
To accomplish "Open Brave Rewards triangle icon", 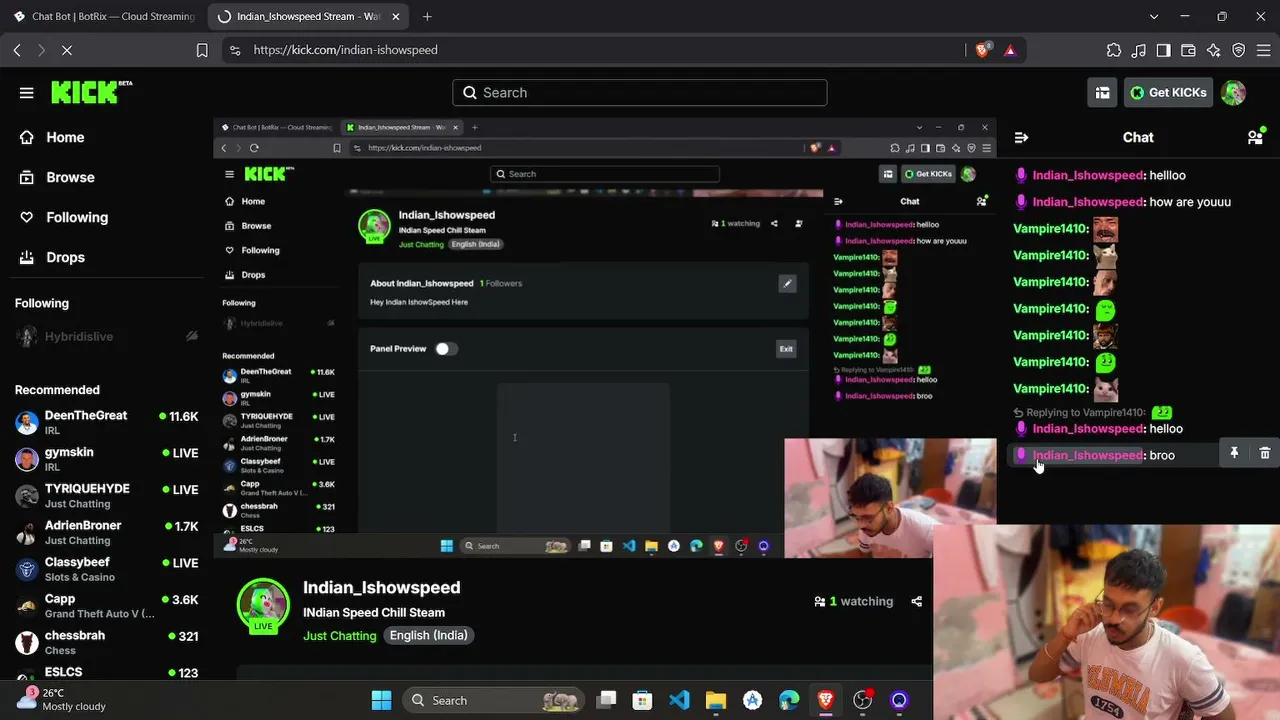I will coord(1010,50).
